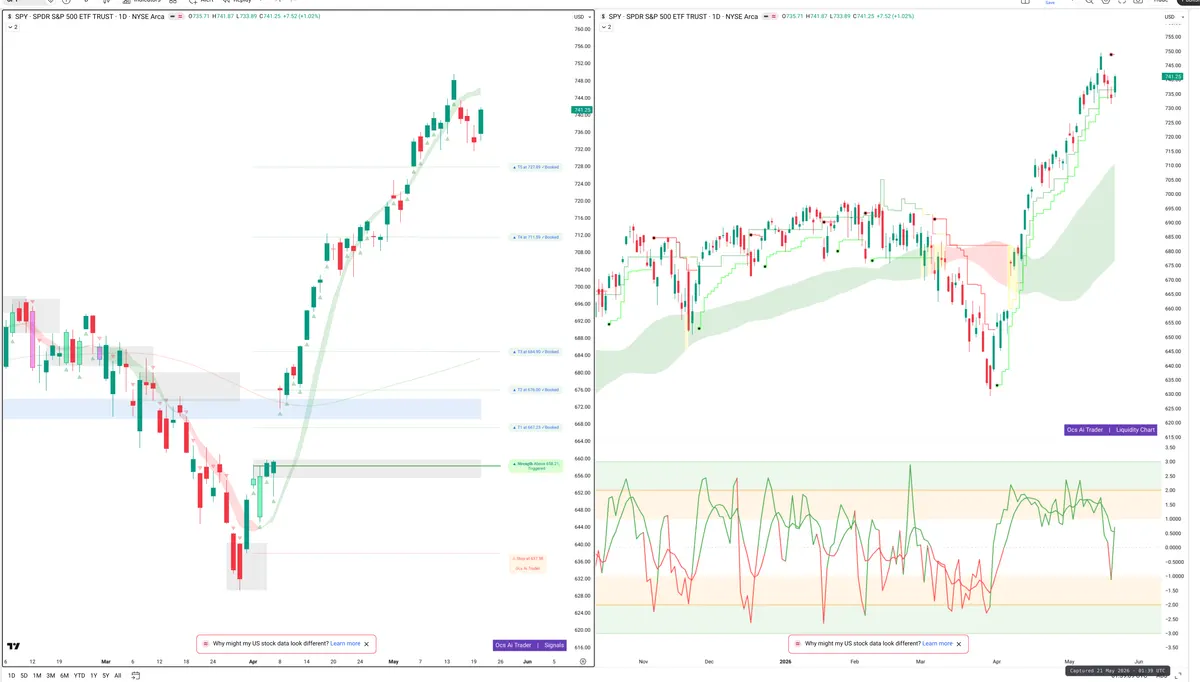
Task: Open the TradingView logo in the left chart
Action: (13, 647)
